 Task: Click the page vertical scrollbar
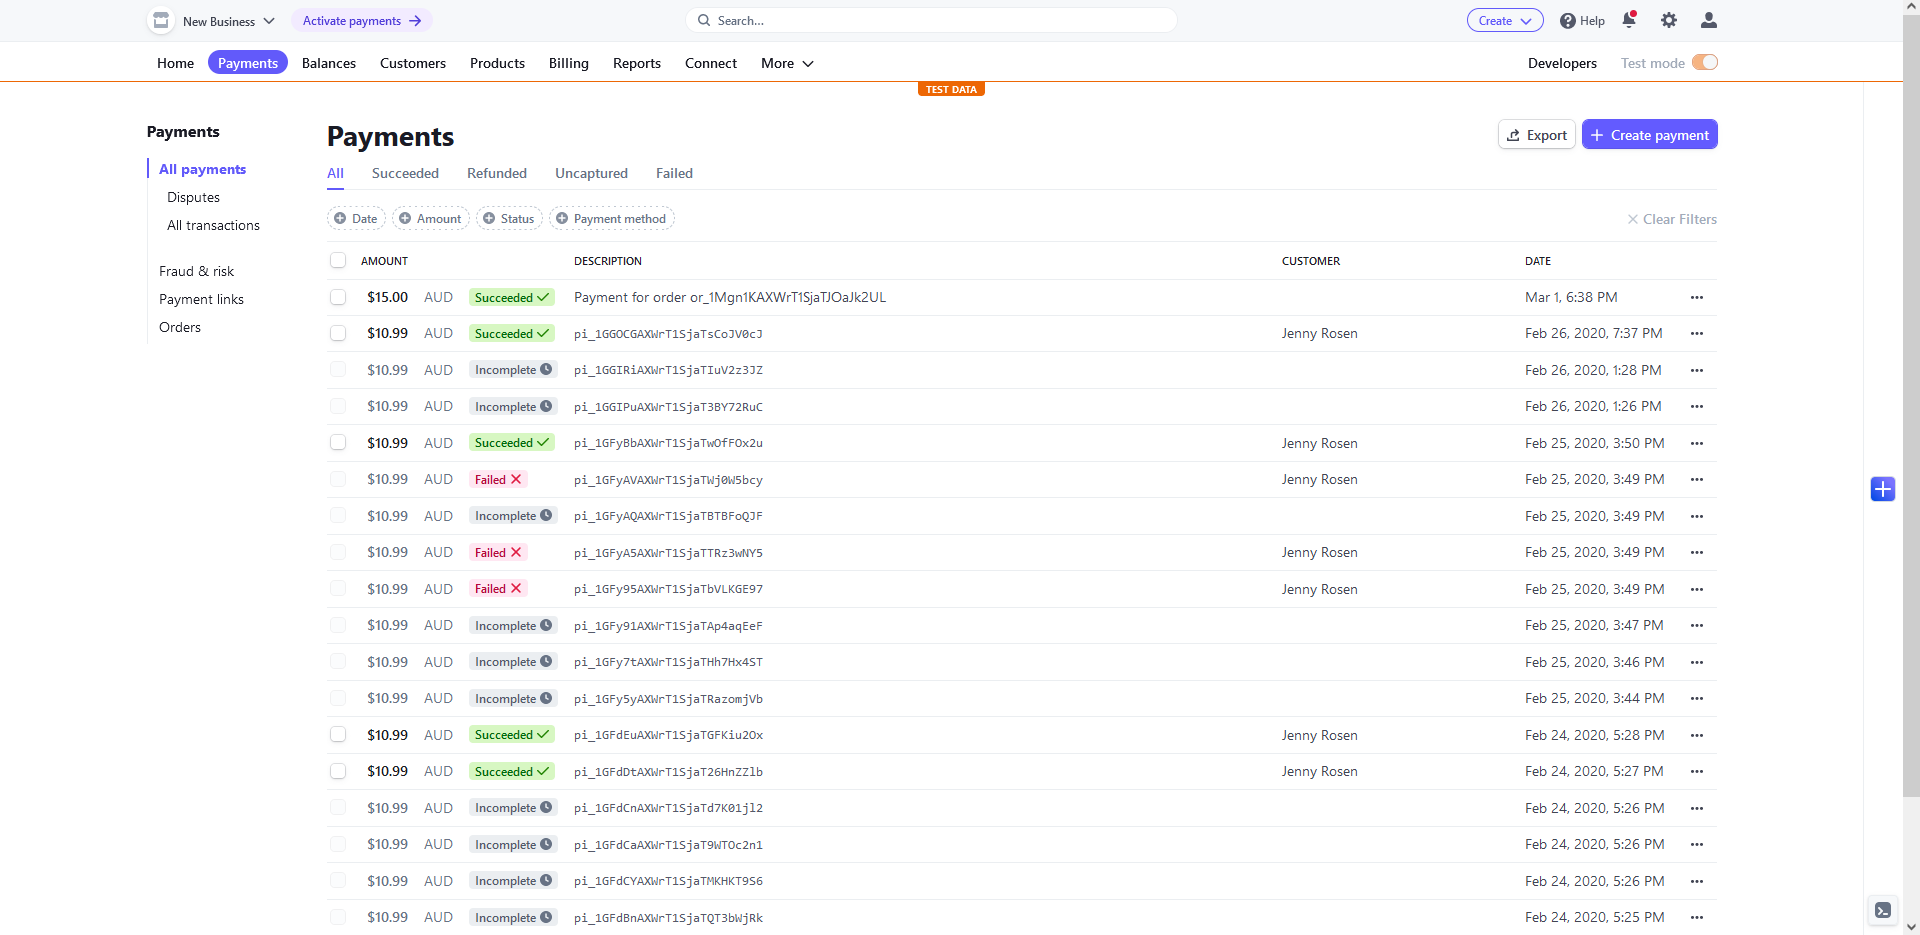[1911, 400]
